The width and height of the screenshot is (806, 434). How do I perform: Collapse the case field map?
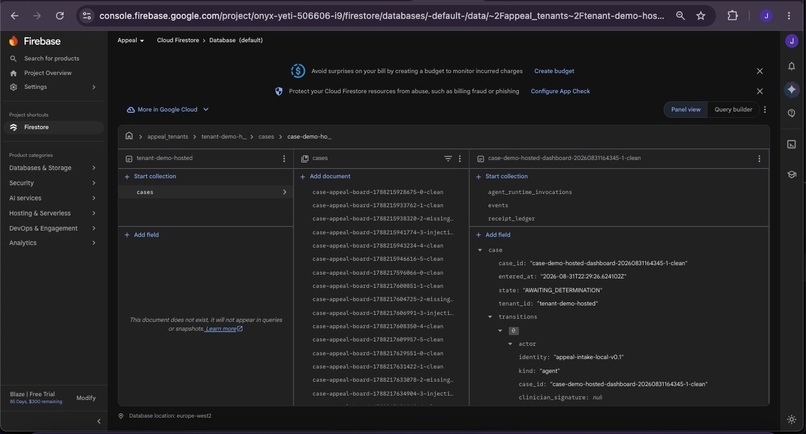(480, 250)
